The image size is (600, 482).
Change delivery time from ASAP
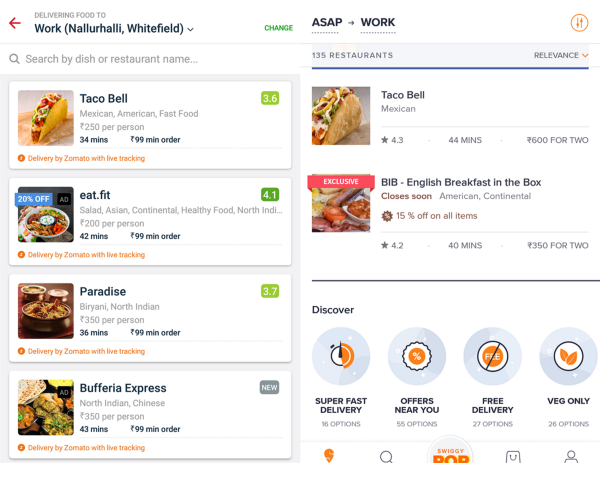327,23
